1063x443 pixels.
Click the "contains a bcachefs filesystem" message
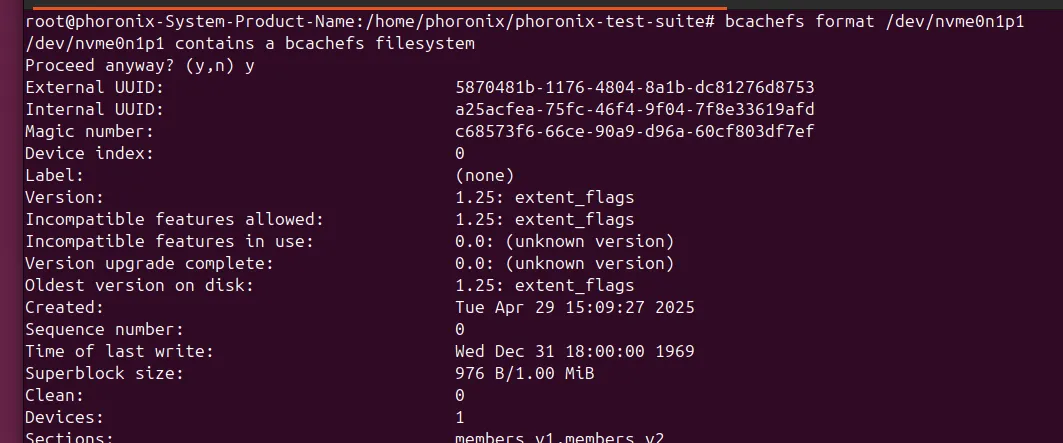(250, 44)
